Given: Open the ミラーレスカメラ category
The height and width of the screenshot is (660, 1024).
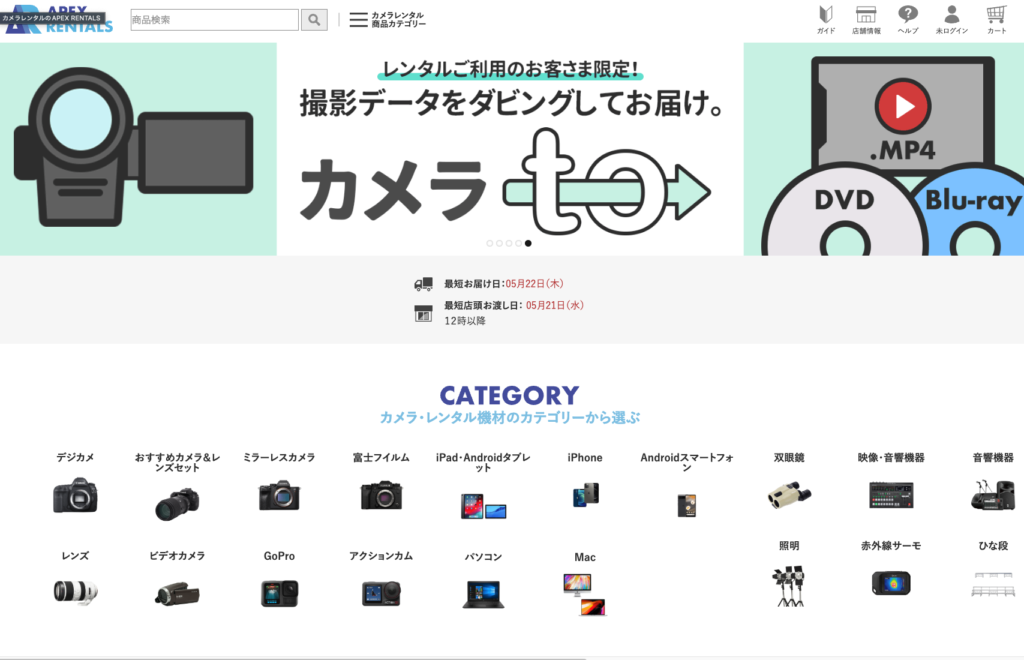Looking at the screenshot, I should coord(279,494).
